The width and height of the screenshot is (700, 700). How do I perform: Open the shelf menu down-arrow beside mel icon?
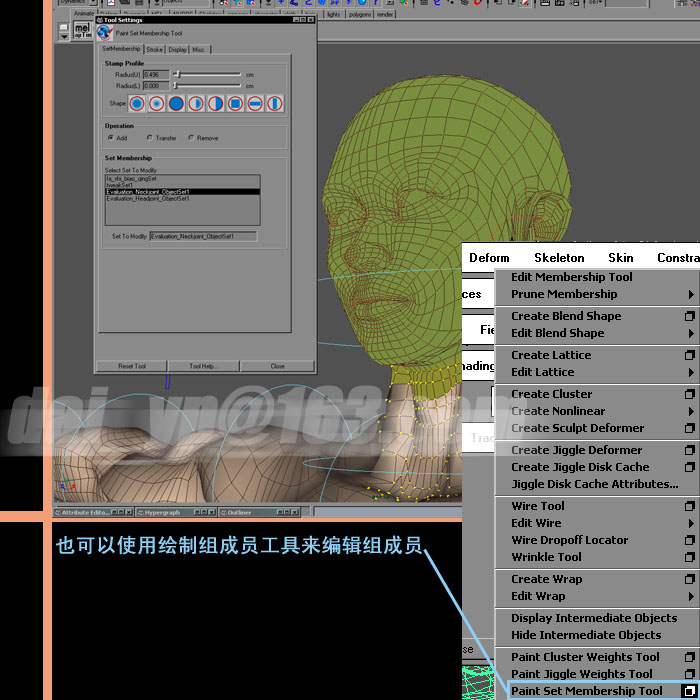(x=64, y=37)
